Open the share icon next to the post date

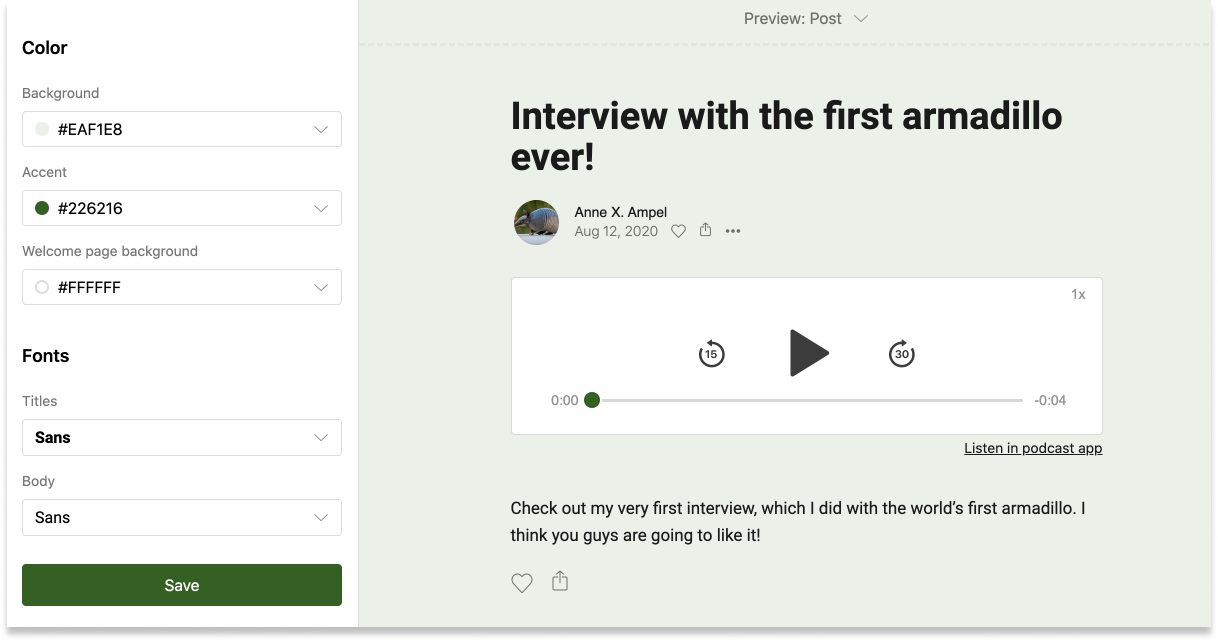coord(705,230)
